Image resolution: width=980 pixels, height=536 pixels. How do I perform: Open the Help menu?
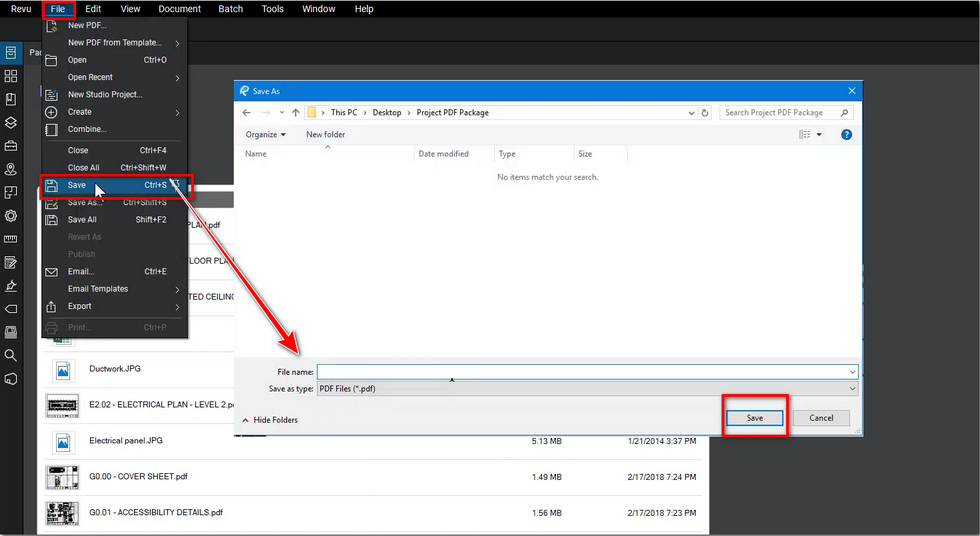coord(364,9)
